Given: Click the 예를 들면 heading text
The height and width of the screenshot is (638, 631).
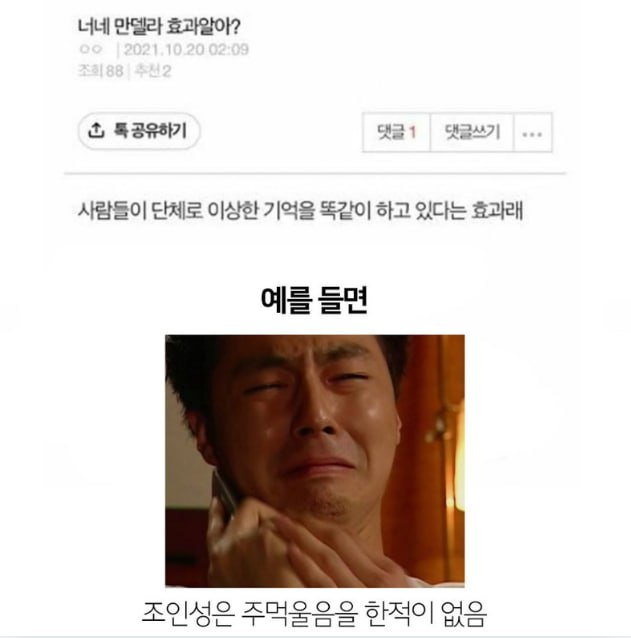Looking at the screenshot, I should tap(314, 300).
